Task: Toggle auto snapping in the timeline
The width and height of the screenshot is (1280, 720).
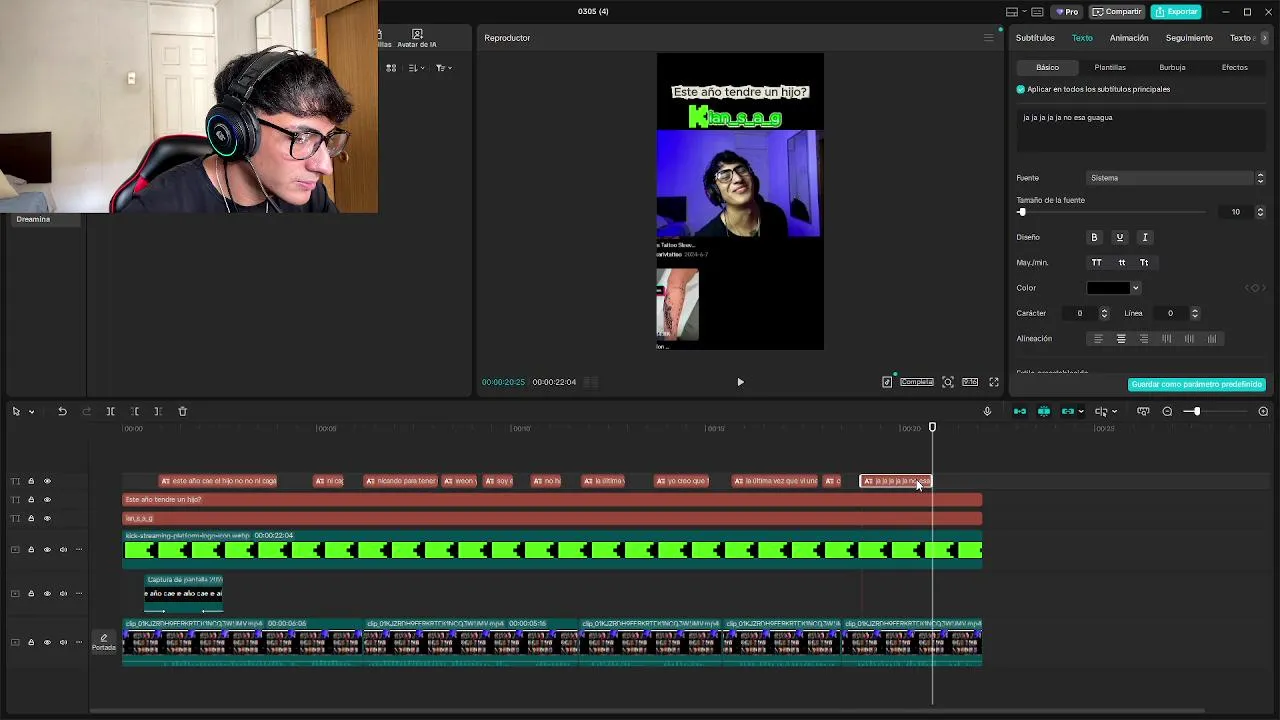Action: pyautogui.click(x=1044, y=411)
